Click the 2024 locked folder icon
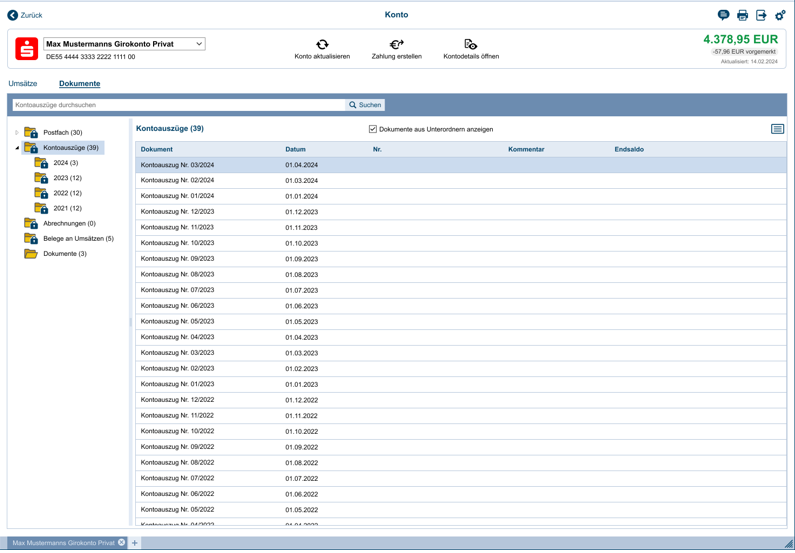This screenshot has width=795, height=553. pos(41,163)
